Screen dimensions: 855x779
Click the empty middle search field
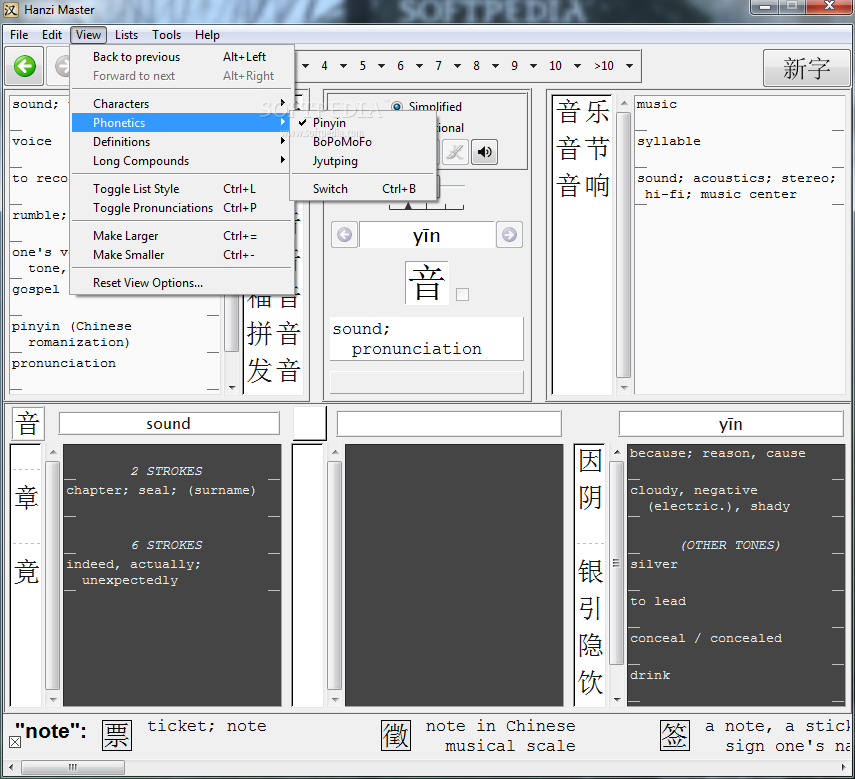coord(449,423)
